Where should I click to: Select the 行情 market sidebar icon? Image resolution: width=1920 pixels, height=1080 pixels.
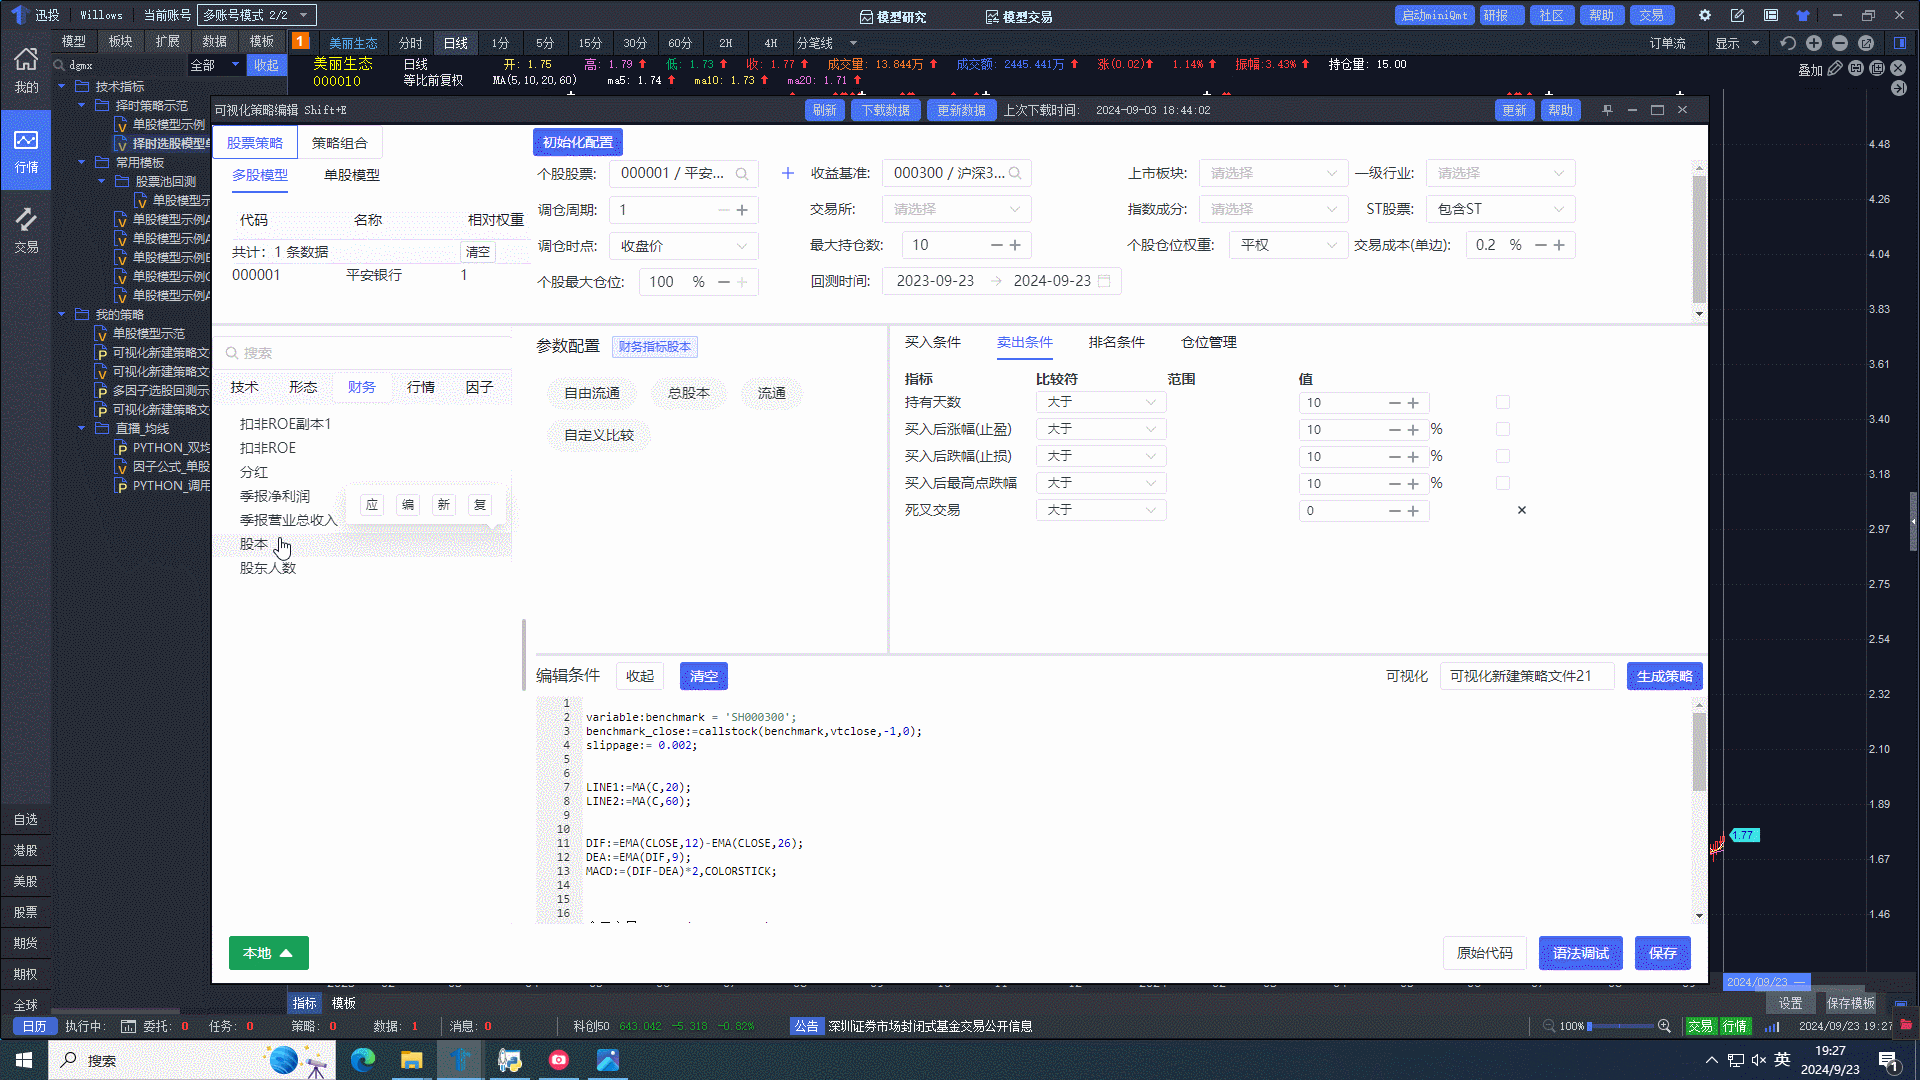pos(26,150)
